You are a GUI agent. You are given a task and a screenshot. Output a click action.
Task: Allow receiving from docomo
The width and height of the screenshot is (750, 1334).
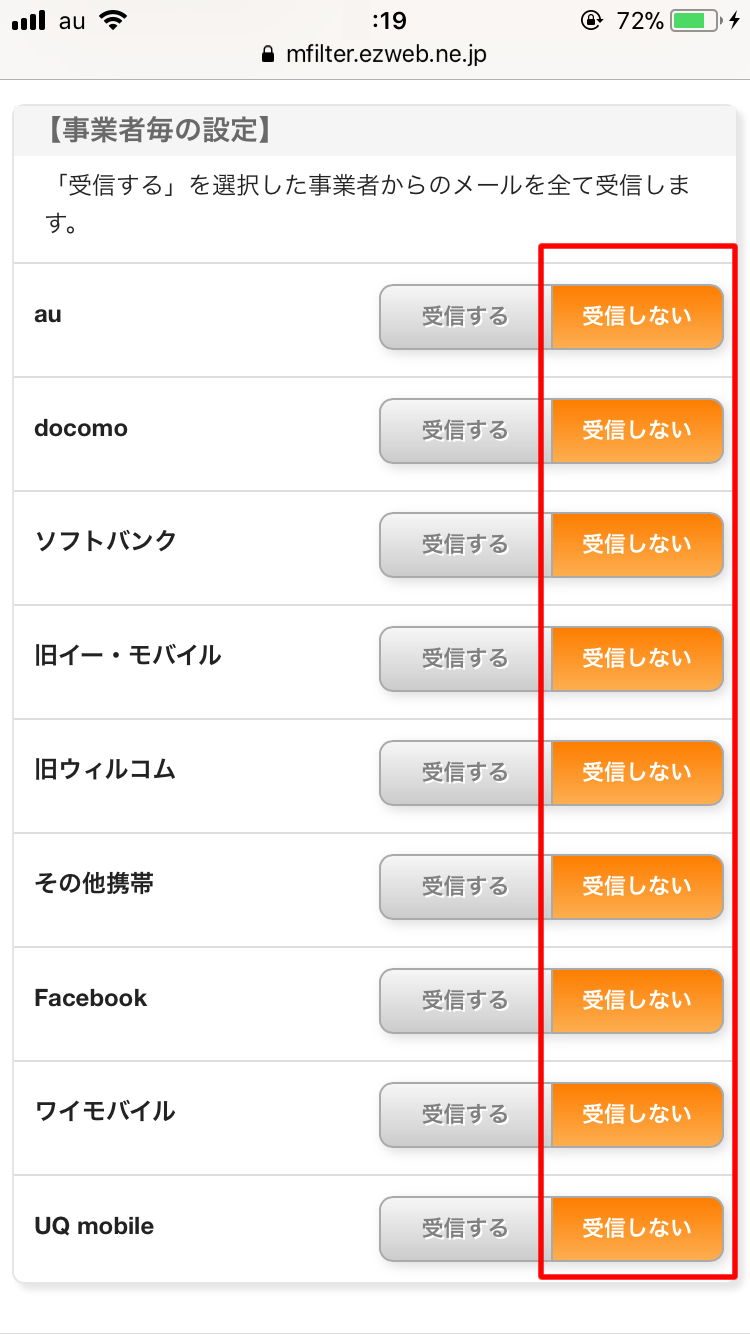click(465, 431)
